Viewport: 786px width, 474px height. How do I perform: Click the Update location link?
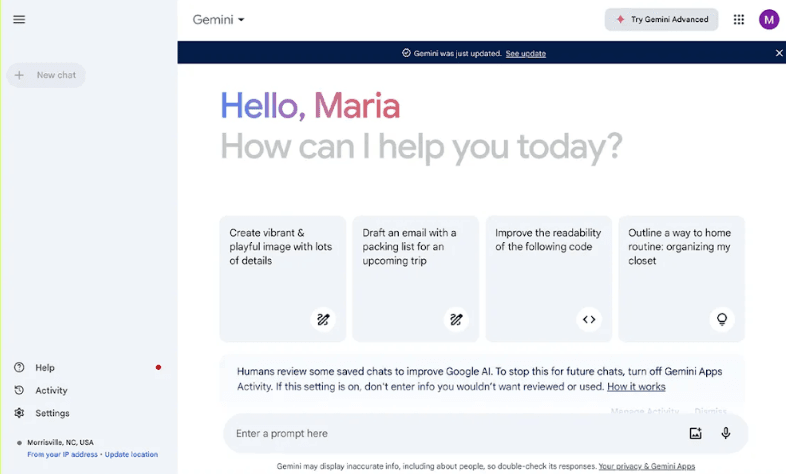point(131,454)
